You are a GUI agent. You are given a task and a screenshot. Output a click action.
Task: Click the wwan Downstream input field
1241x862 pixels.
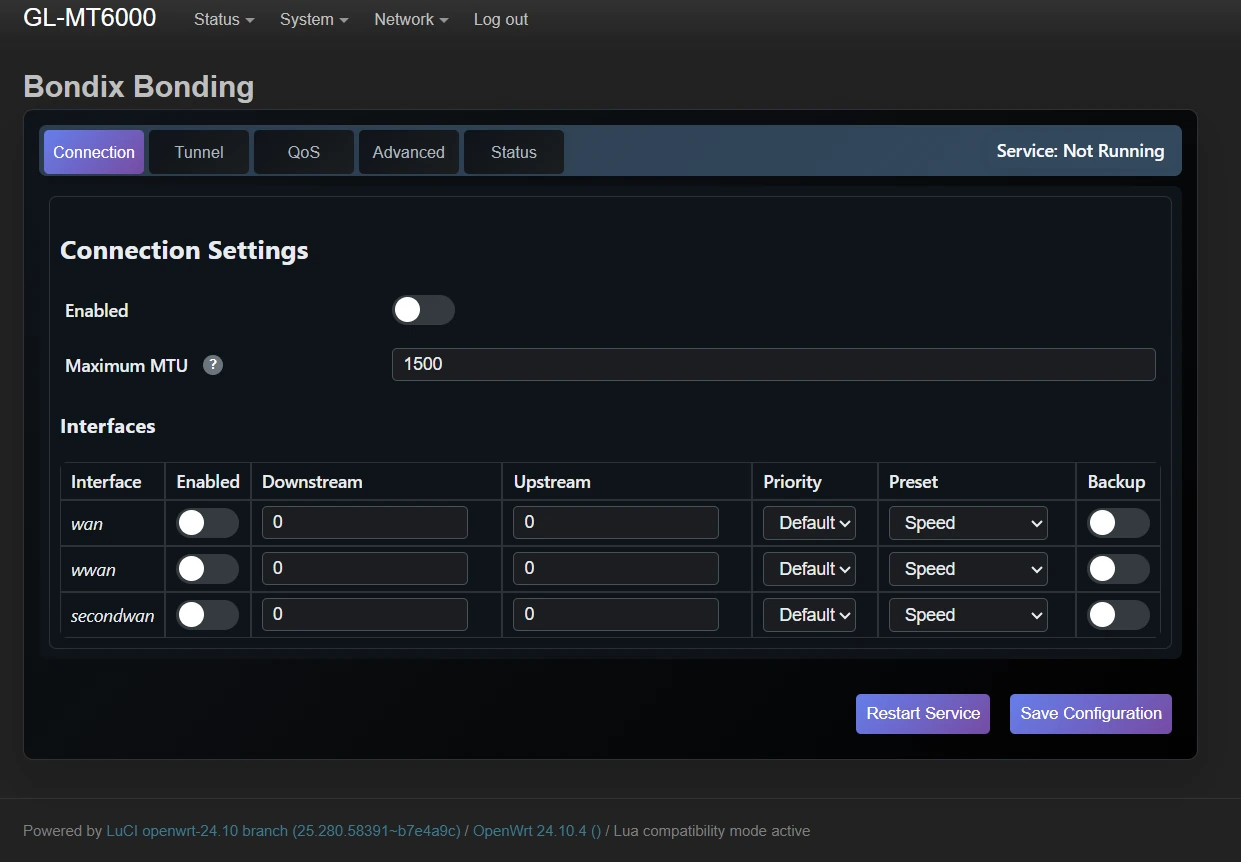365,569
